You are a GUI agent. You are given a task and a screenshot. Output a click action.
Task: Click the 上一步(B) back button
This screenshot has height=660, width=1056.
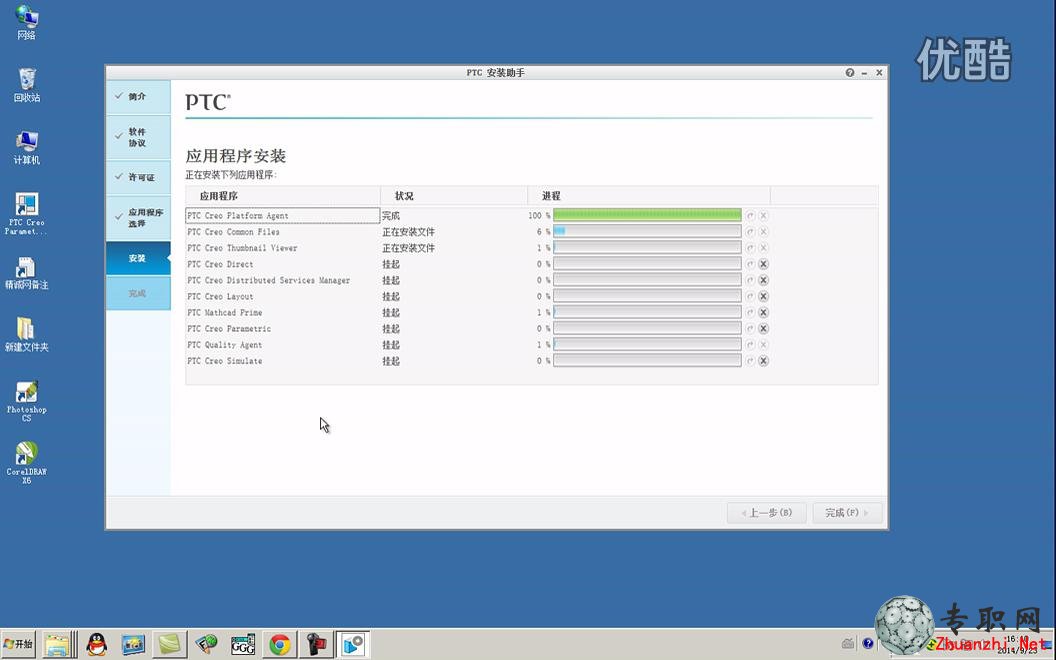pyautogui.click(x=766, y=513)
